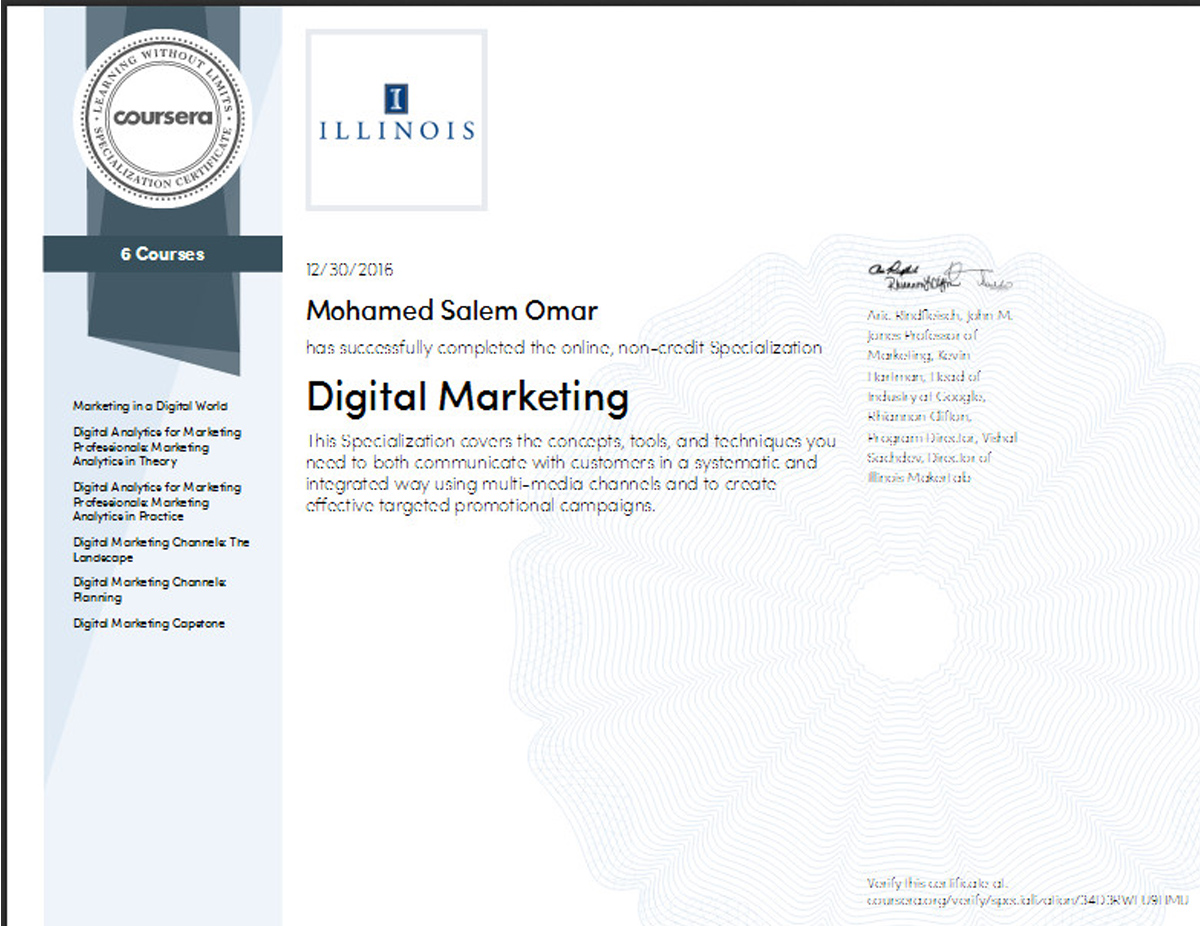The width and height of the screenshot is (1200, 926).
Task: Click the Coursera specialization certificate seal
Action: click(x=162, y=118)
